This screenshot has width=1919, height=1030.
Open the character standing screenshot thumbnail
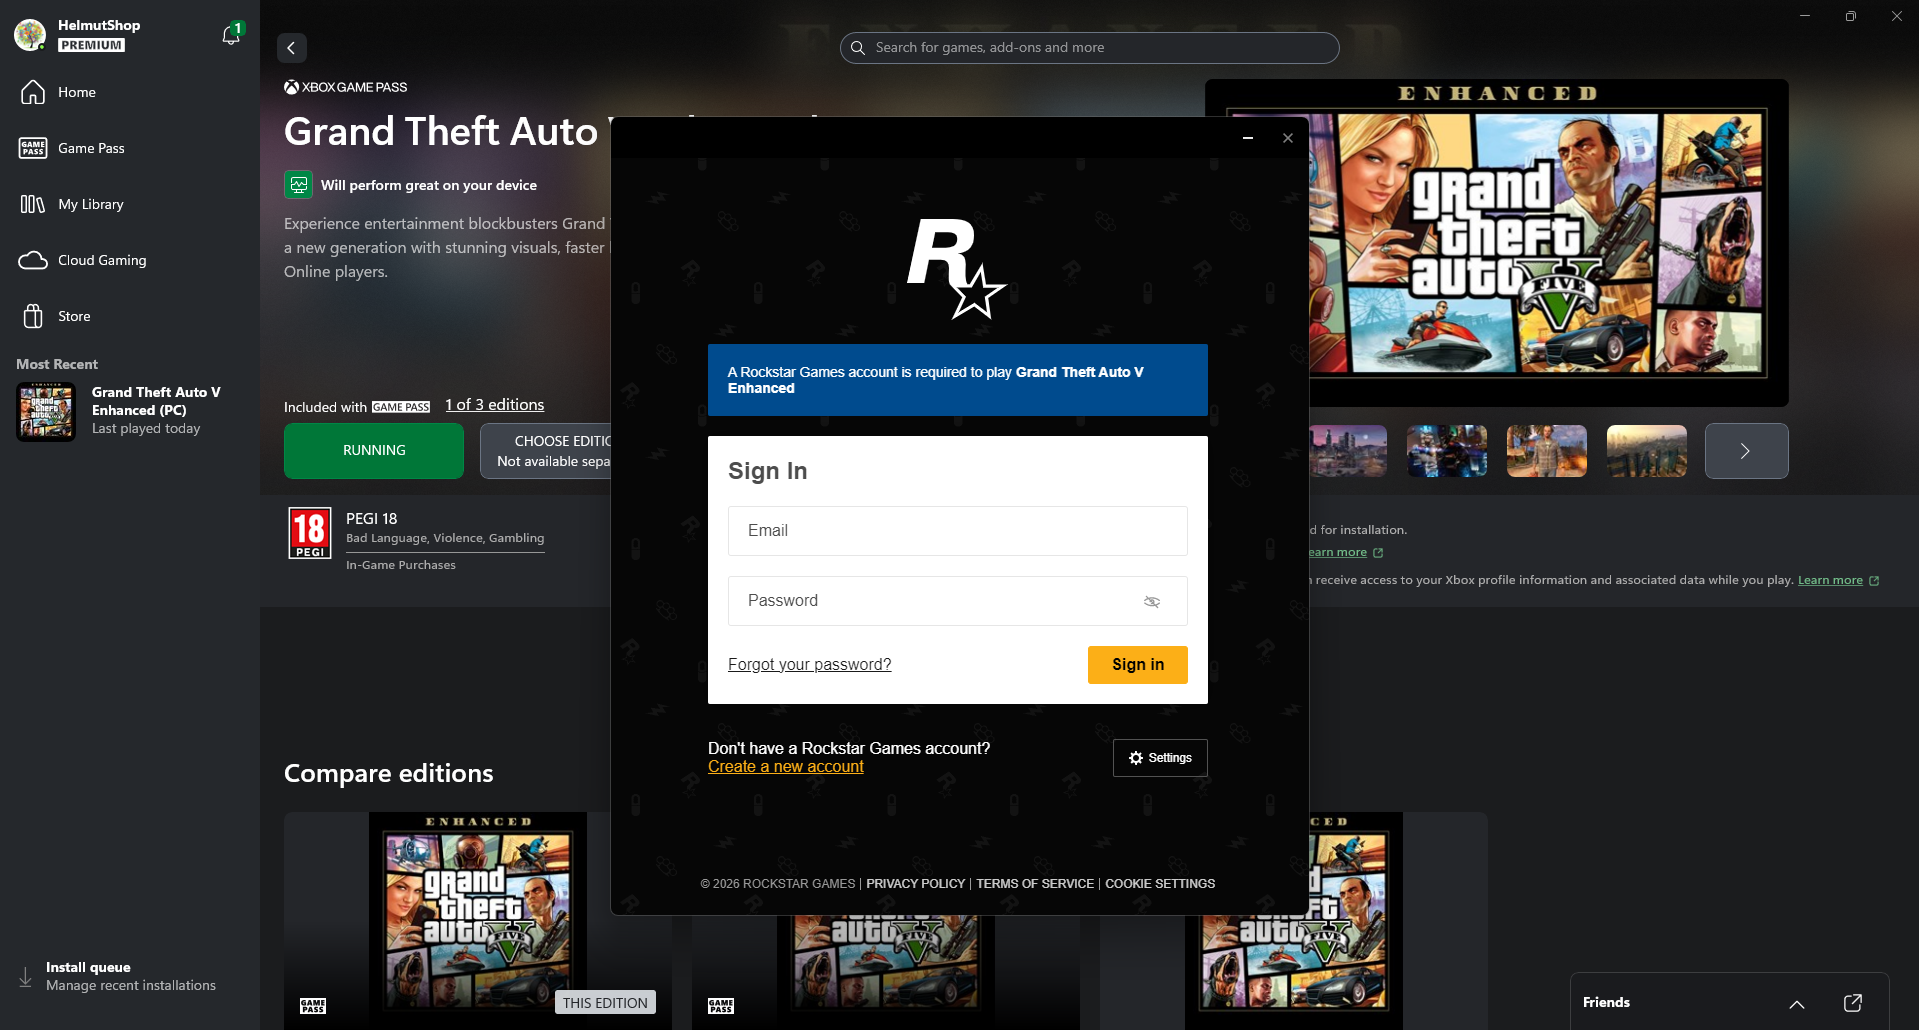(1547, 451)
